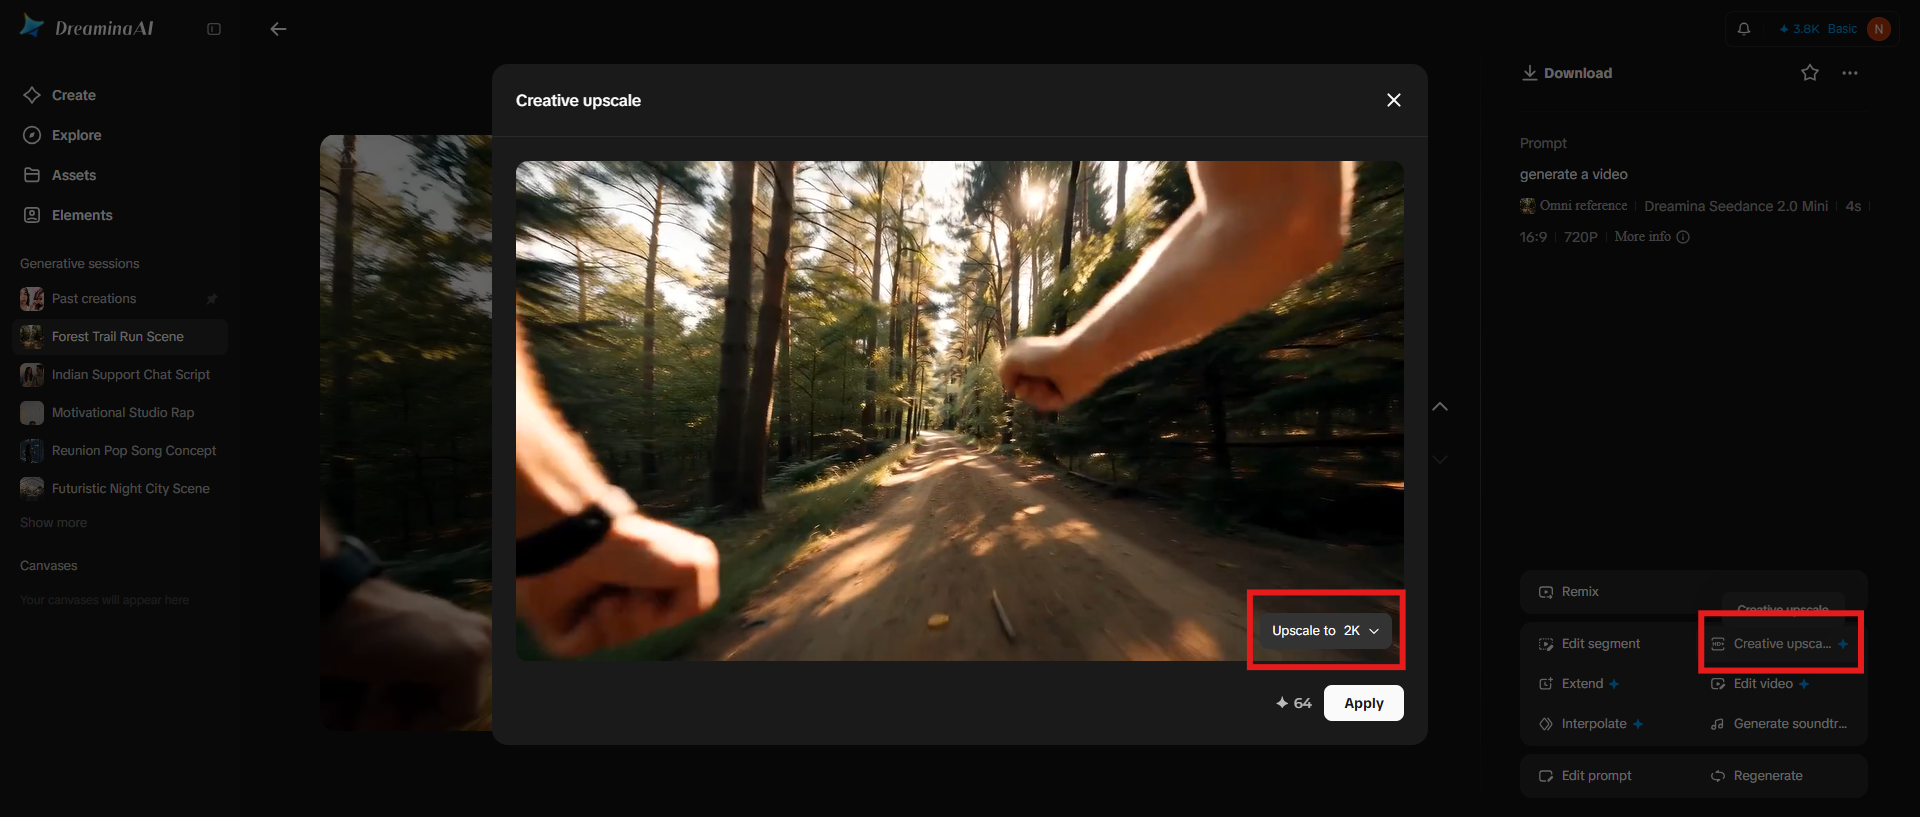Click Edit prompt
The height and width of the screenshot is (817, 1920).
point(1585,776)
